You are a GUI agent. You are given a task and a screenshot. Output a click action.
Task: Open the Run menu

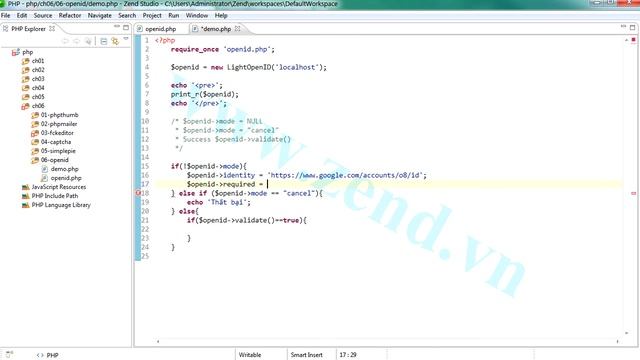tap(173, 16)
